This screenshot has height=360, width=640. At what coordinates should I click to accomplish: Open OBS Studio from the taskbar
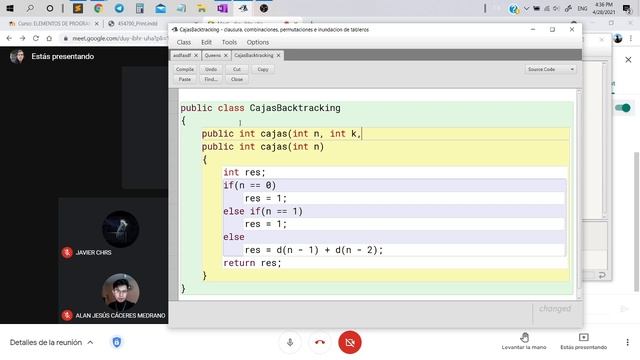264,8
